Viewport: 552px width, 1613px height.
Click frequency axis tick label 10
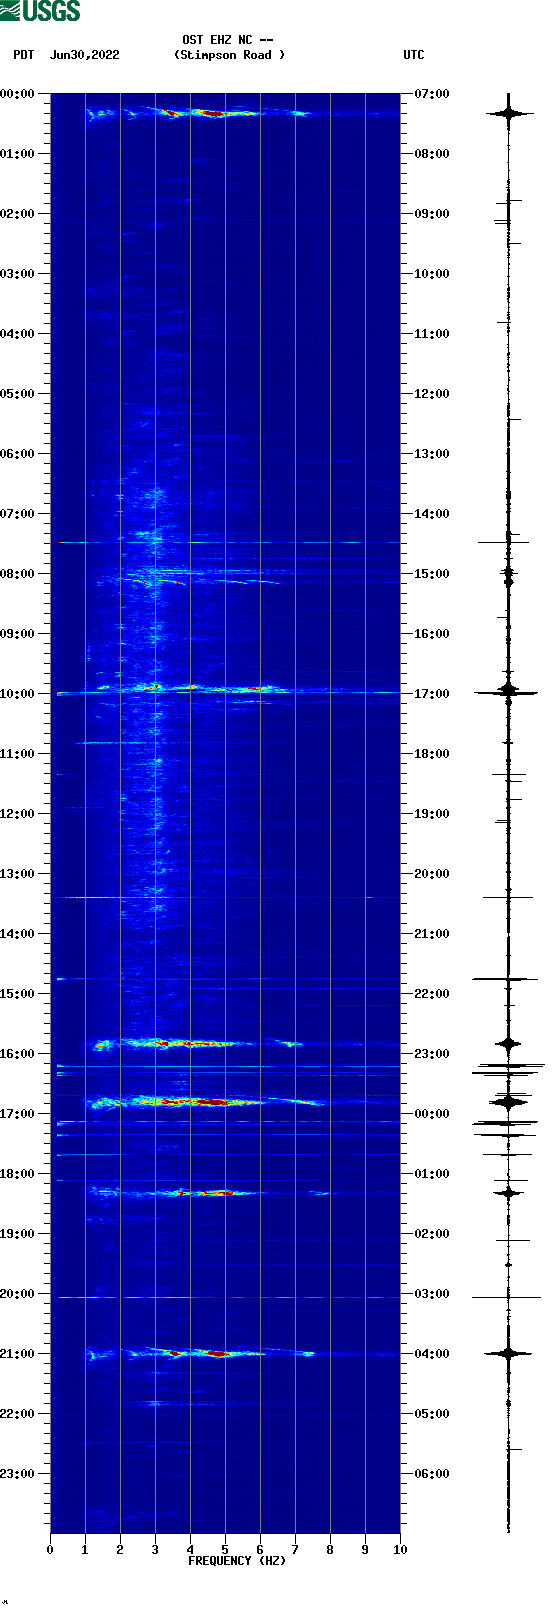pos(400,1550)
